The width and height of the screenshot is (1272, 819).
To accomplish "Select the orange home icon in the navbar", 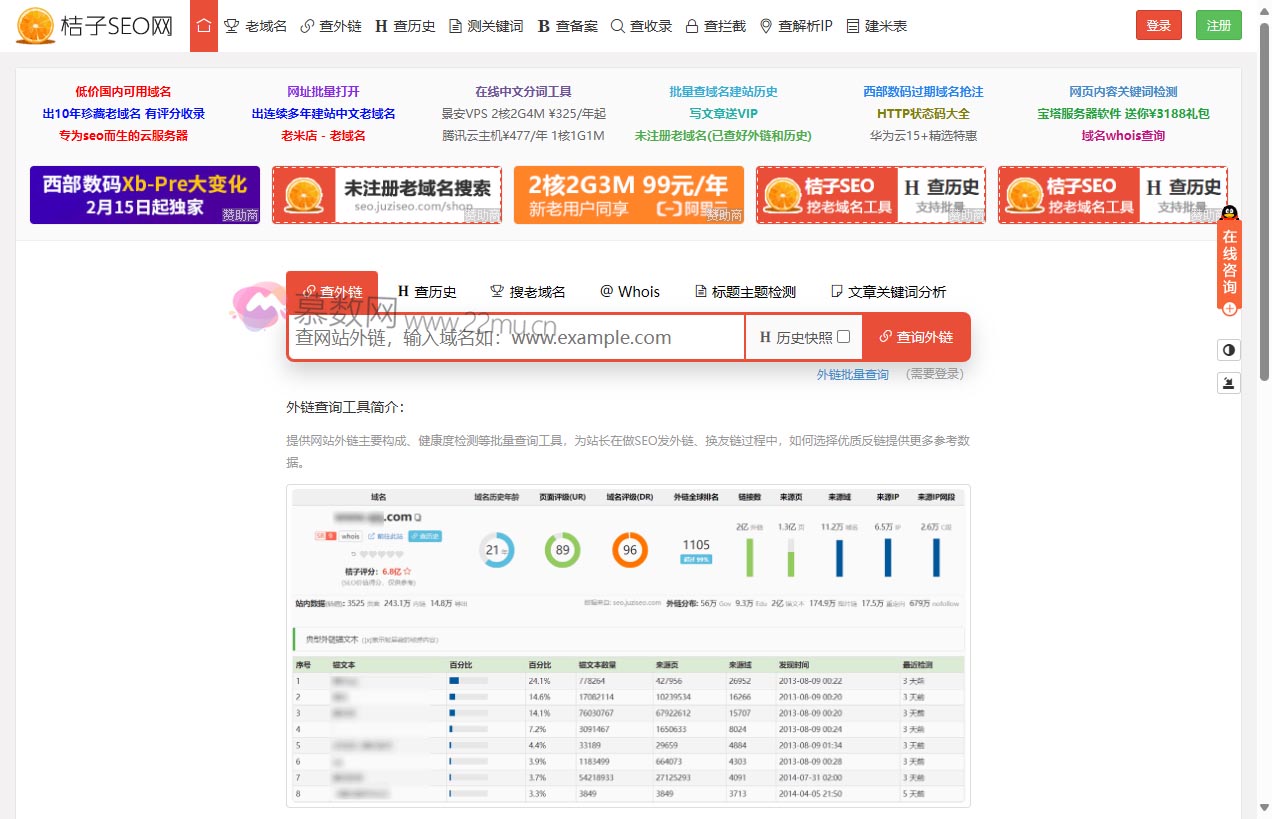I will point(204,25).
